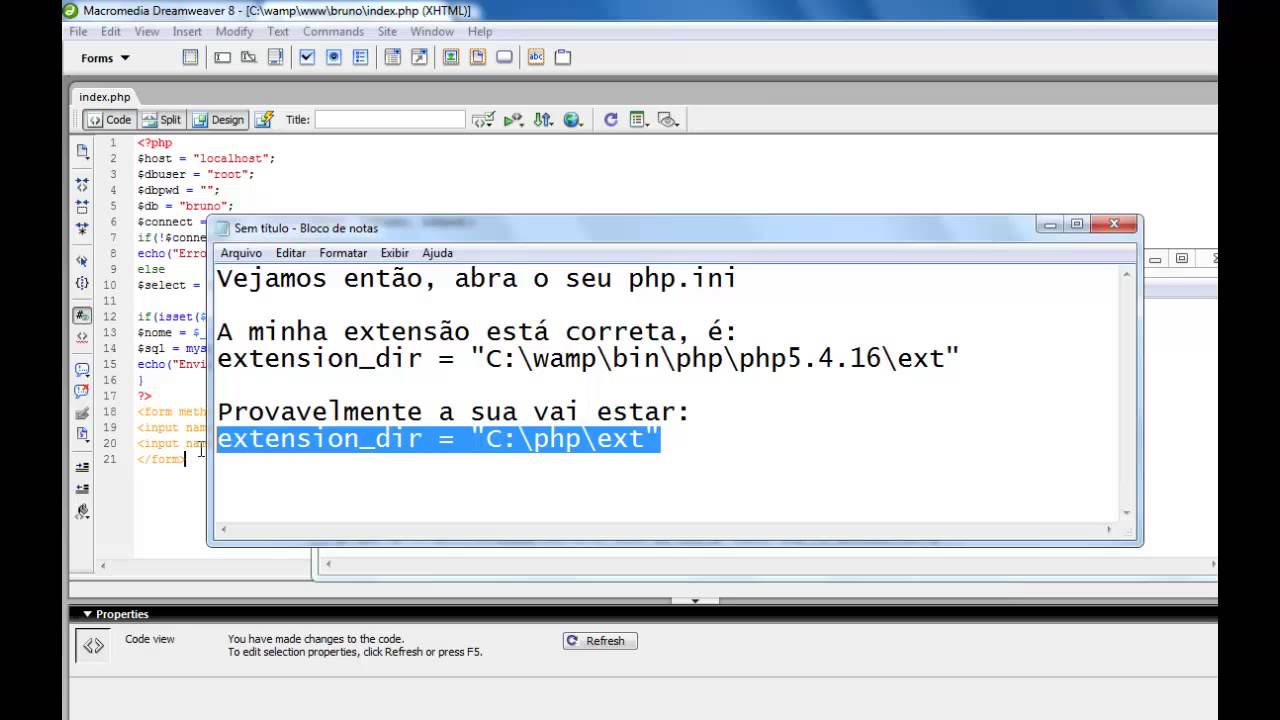This screenshot has height=720, width=1280.
Task: Click highlighted extension_dir C:\php\ext line
Action: point(438,438)
